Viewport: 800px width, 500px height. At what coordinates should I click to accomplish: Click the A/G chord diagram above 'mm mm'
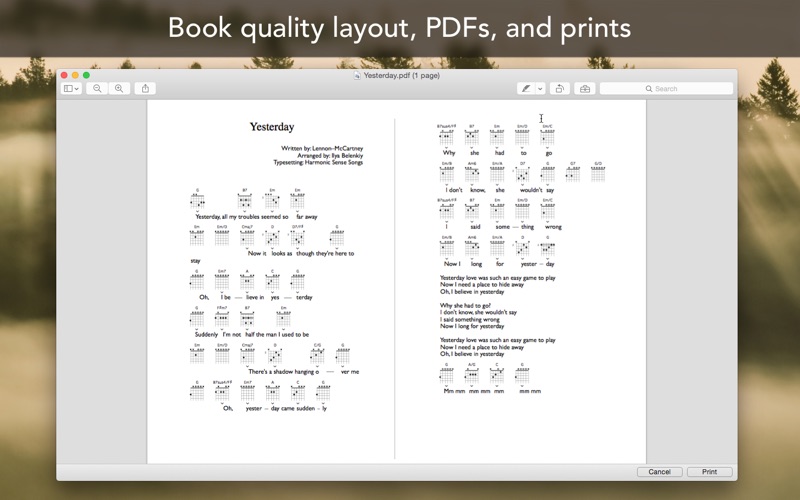pos(471,373)
